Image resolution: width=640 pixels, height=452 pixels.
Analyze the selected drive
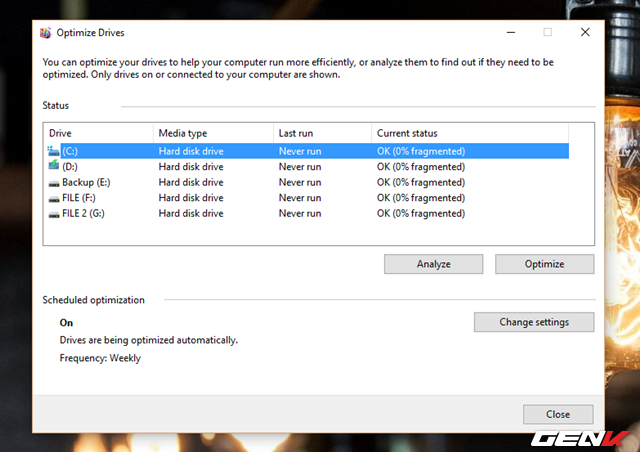point(433,264)
